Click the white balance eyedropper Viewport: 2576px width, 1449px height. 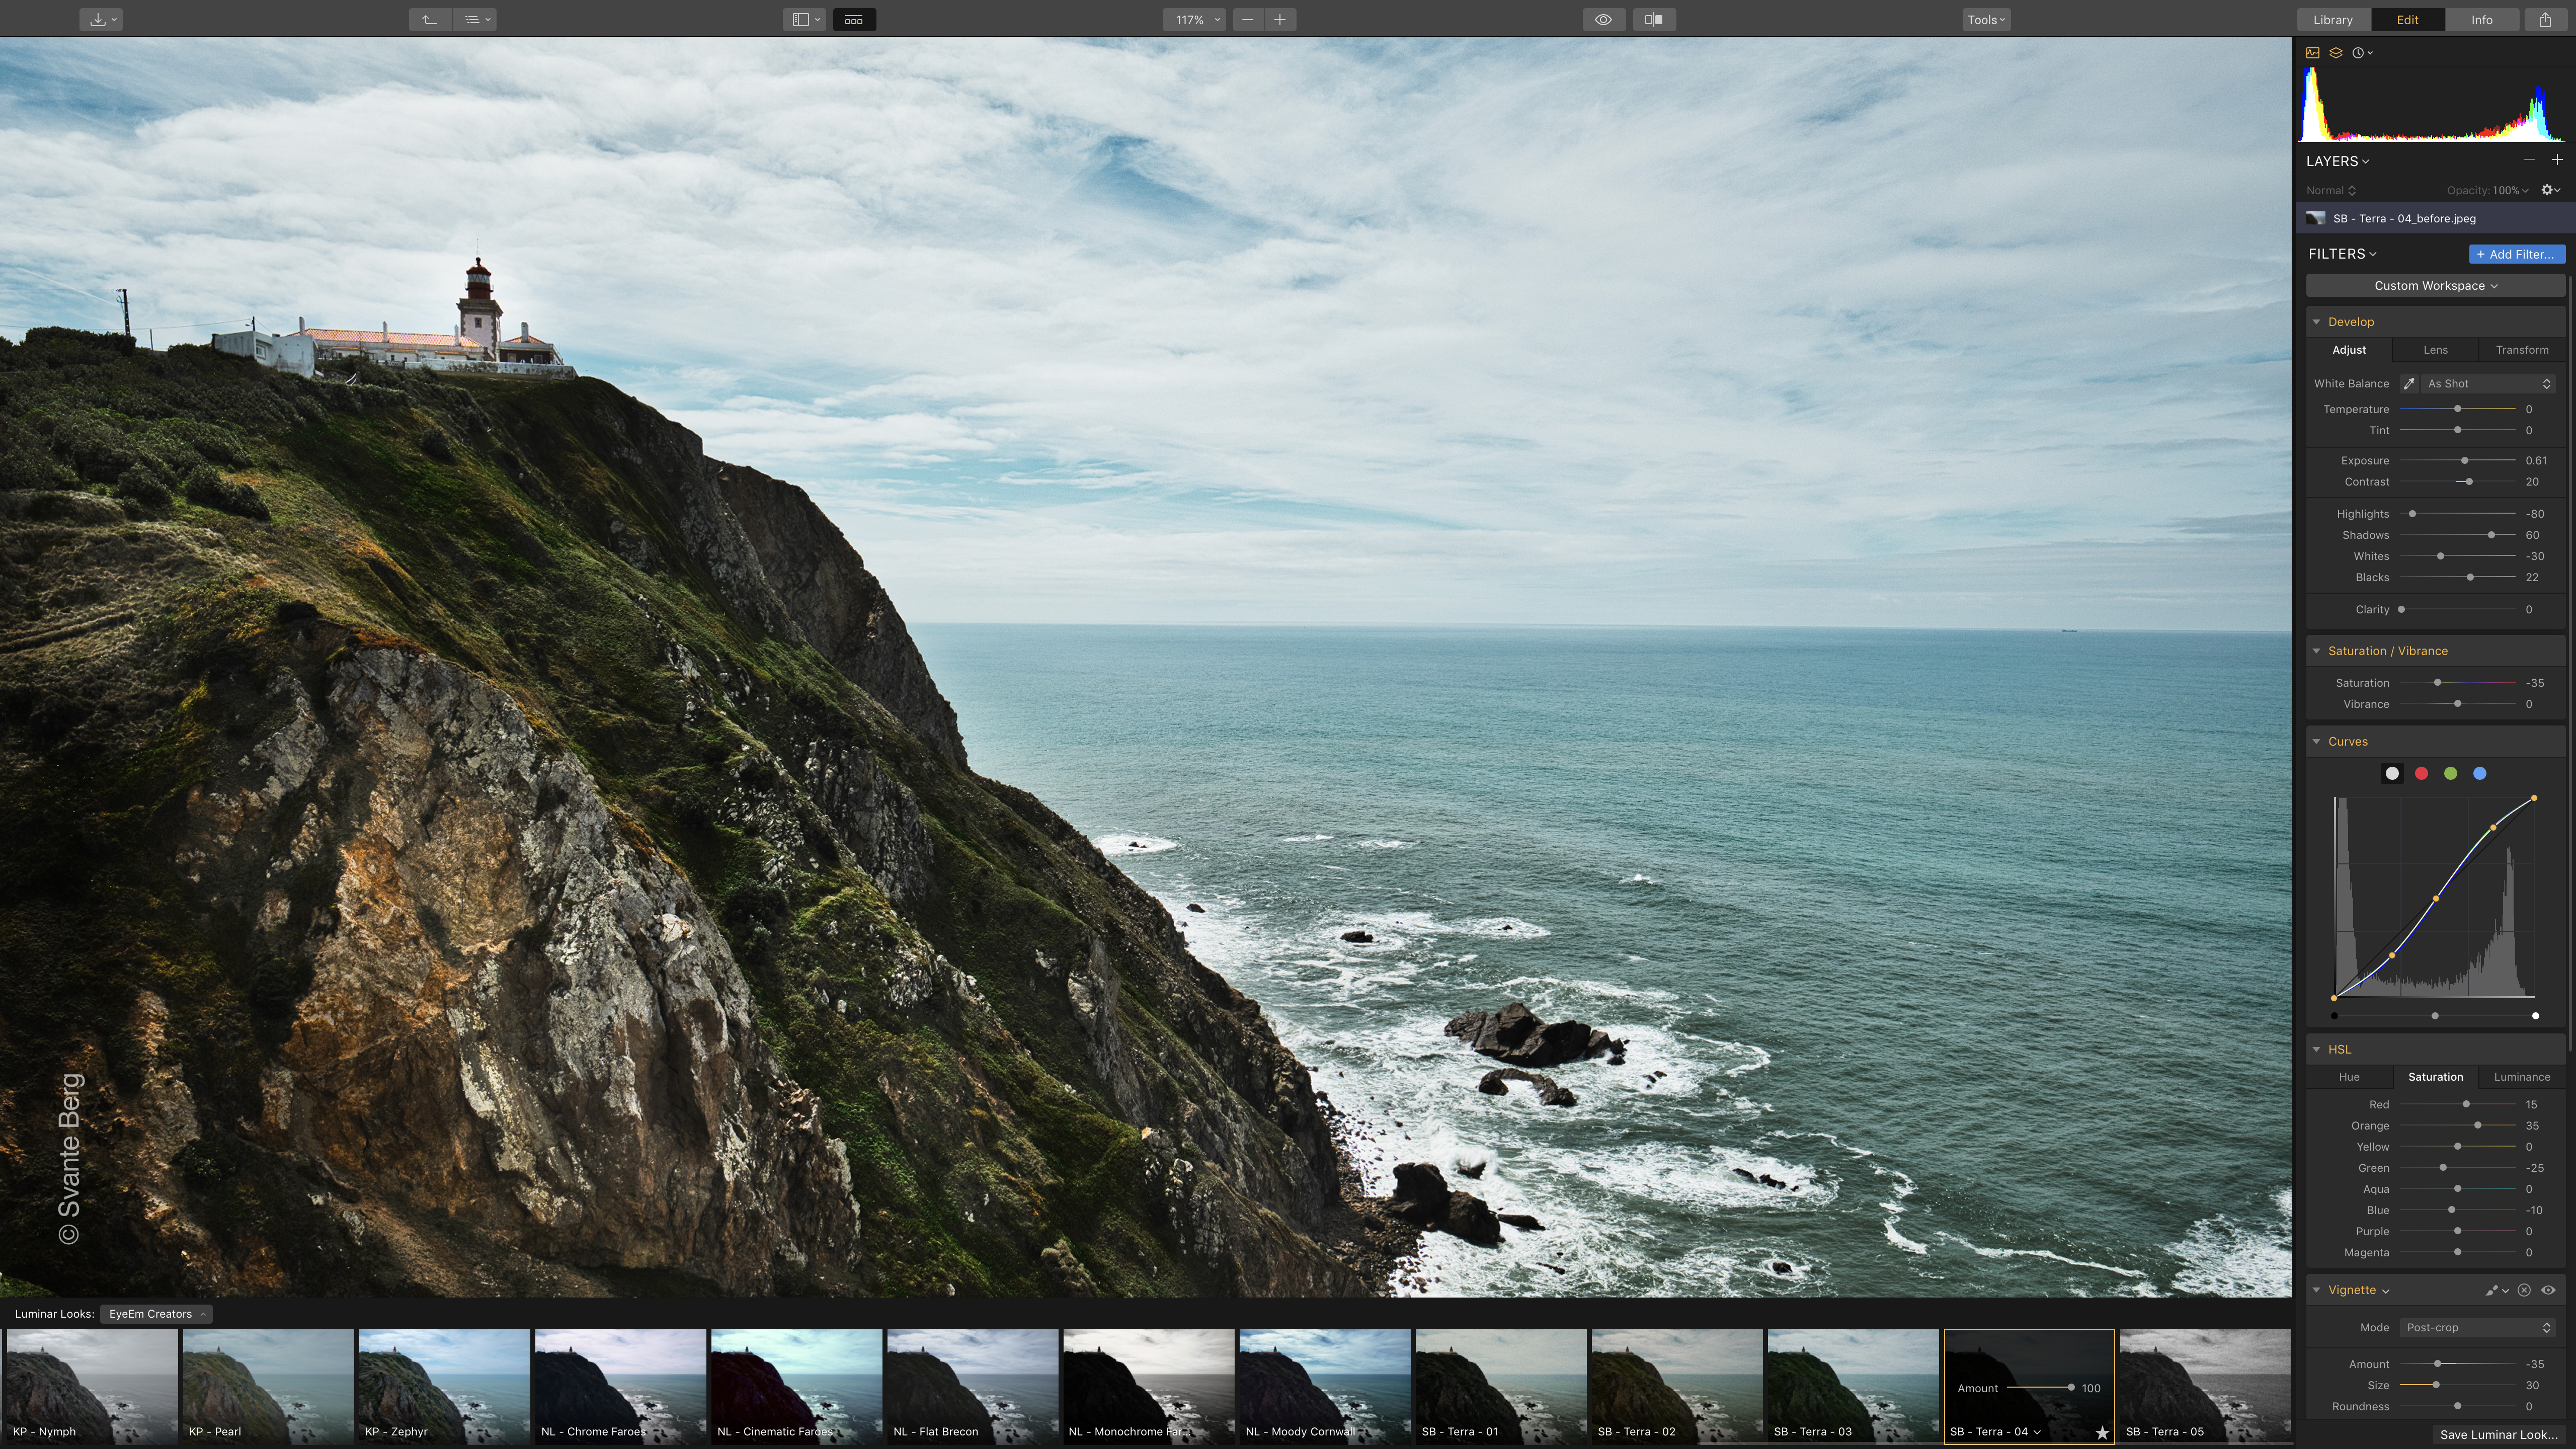click(x=2409, y=384)
